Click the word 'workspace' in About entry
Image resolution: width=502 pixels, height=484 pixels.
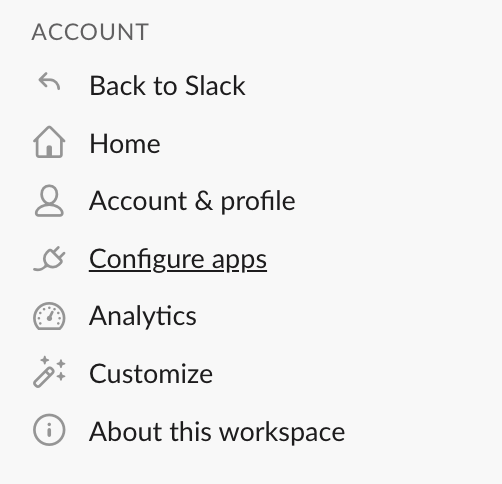click(282, 433)
